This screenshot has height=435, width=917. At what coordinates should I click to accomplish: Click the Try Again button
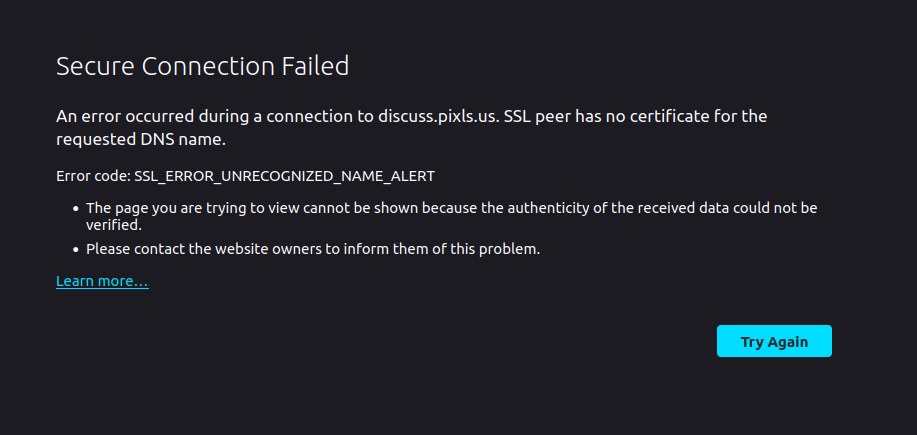774,341
